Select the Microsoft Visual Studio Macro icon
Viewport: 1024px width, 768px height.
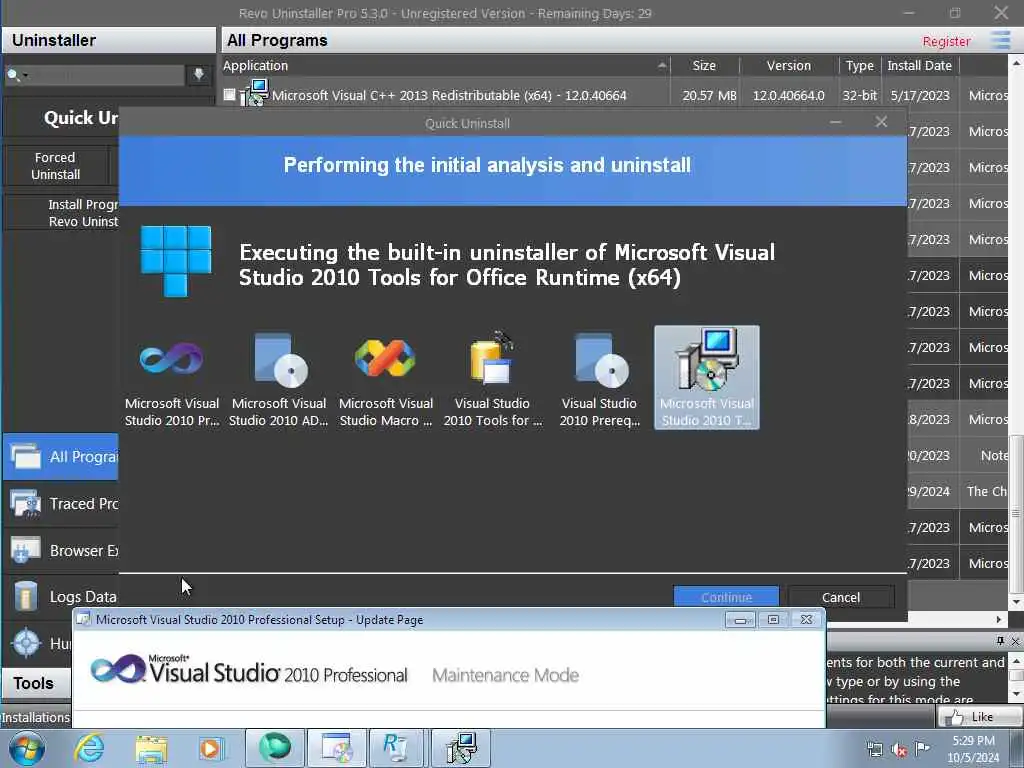click(385, 379)
